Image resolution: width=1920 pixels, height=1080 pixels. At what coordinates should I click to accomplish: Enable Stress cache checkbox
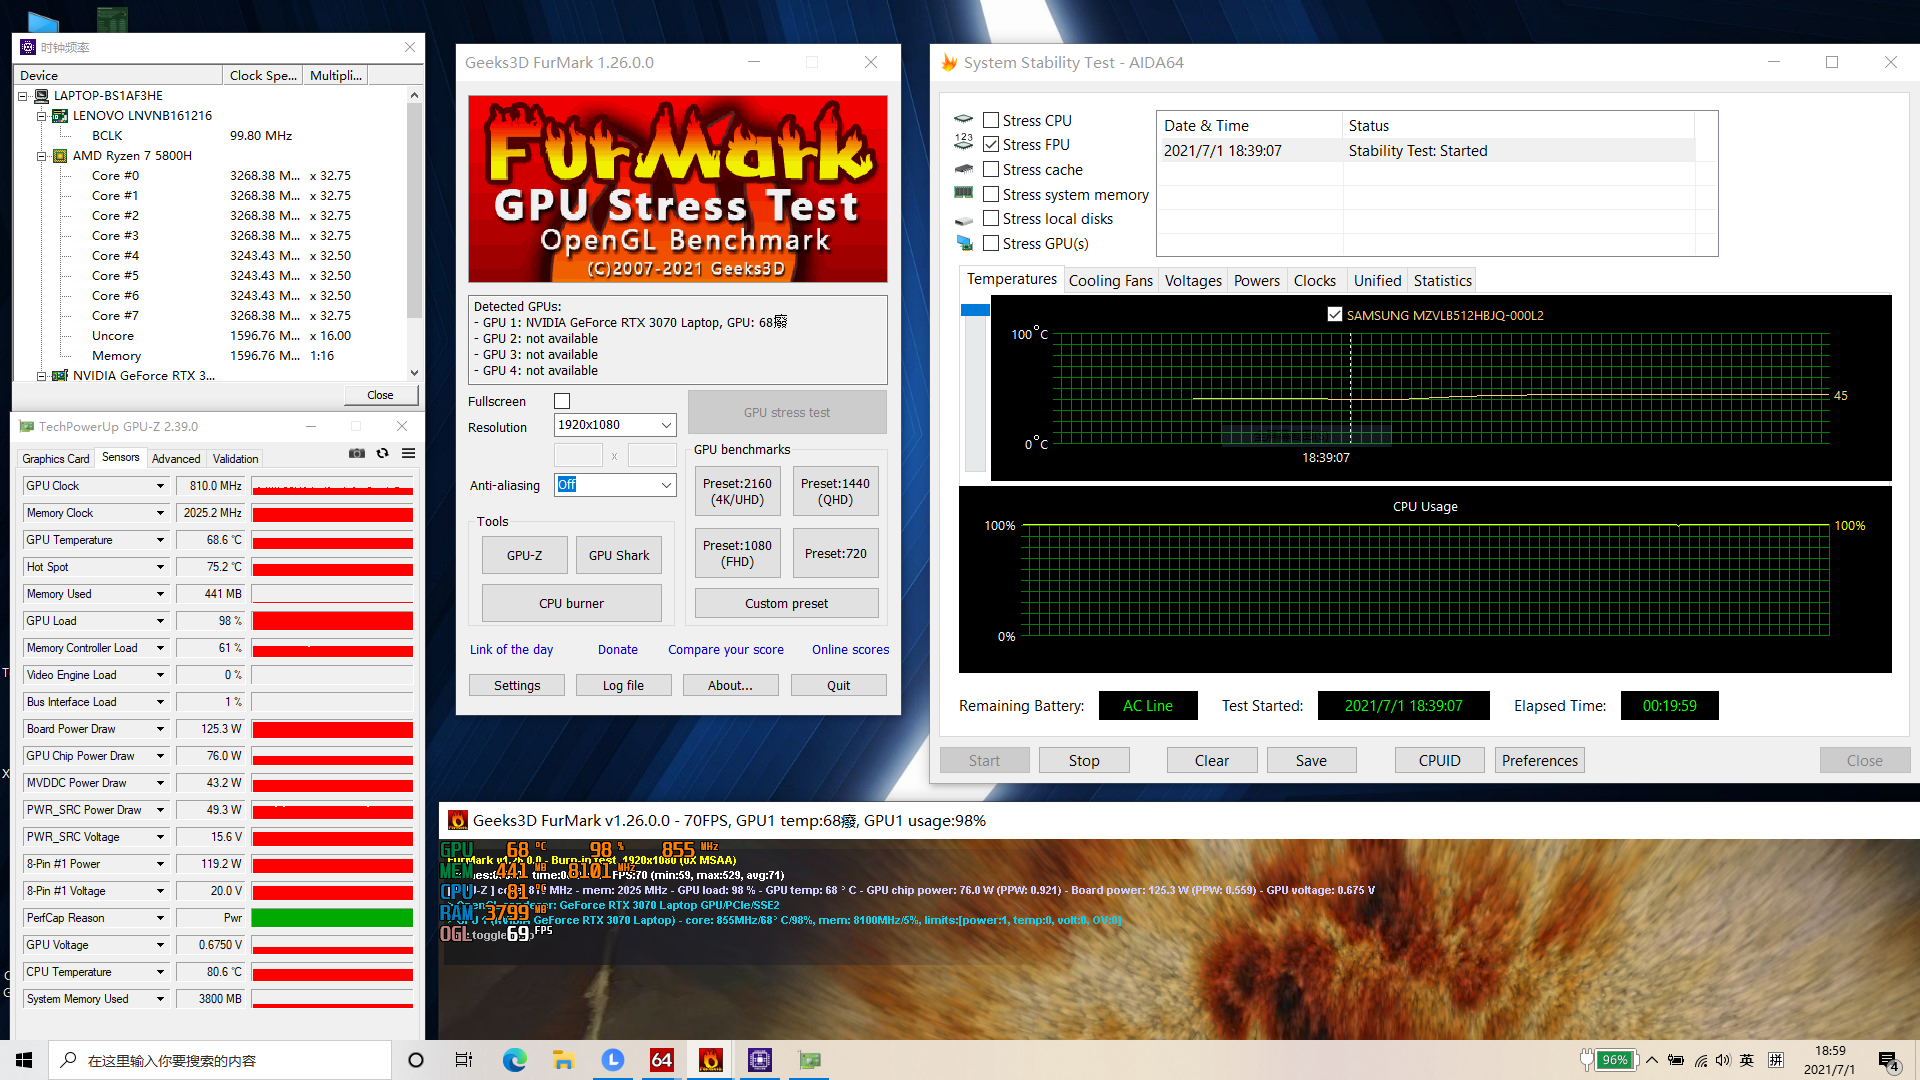click(x=991, y=169)
